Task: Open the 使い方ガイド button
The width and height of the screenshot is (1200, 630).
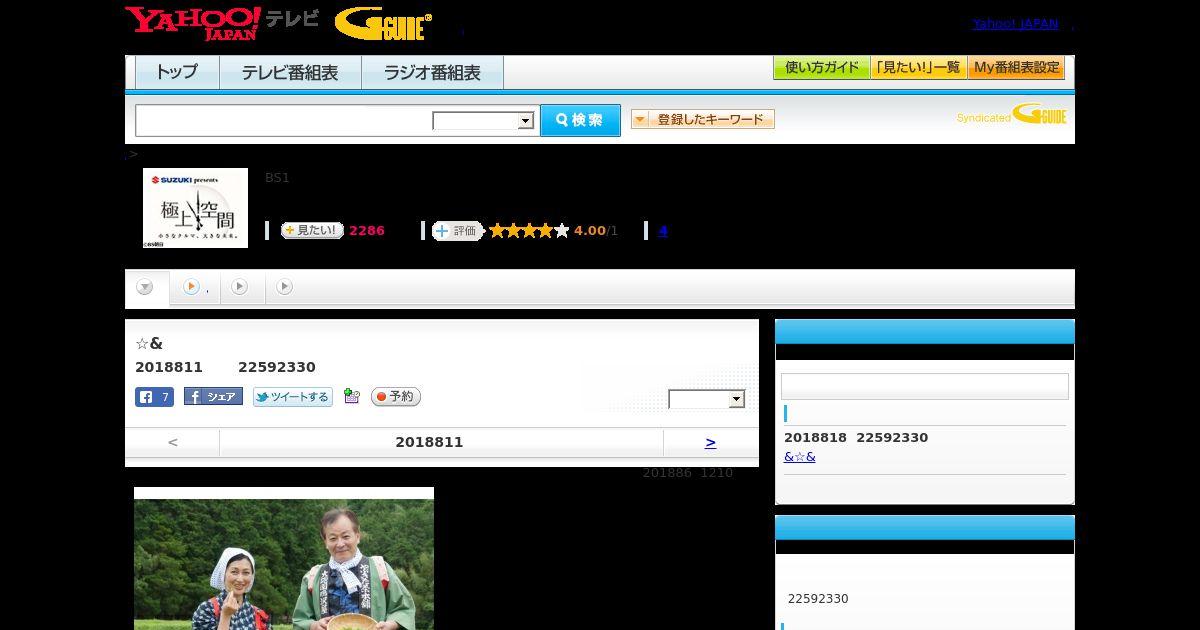Action: pos(822,68)
